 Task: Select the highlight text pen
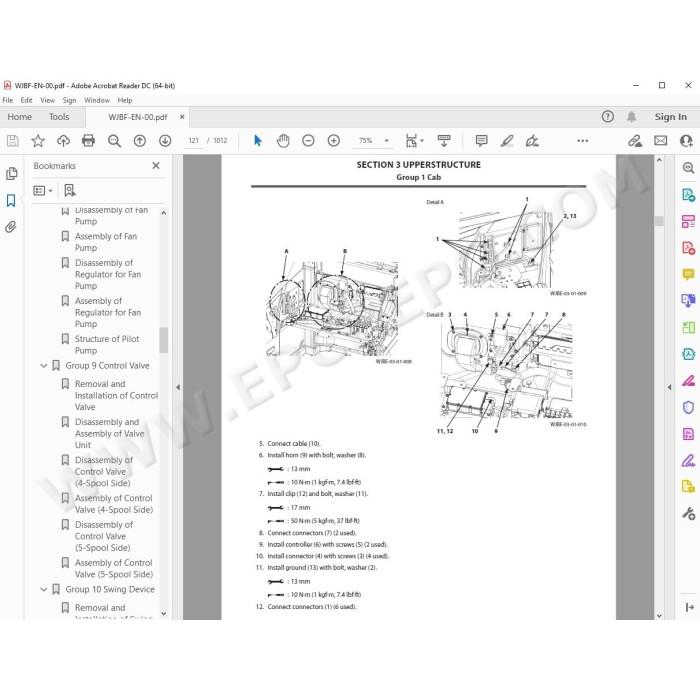pos(507,141)
